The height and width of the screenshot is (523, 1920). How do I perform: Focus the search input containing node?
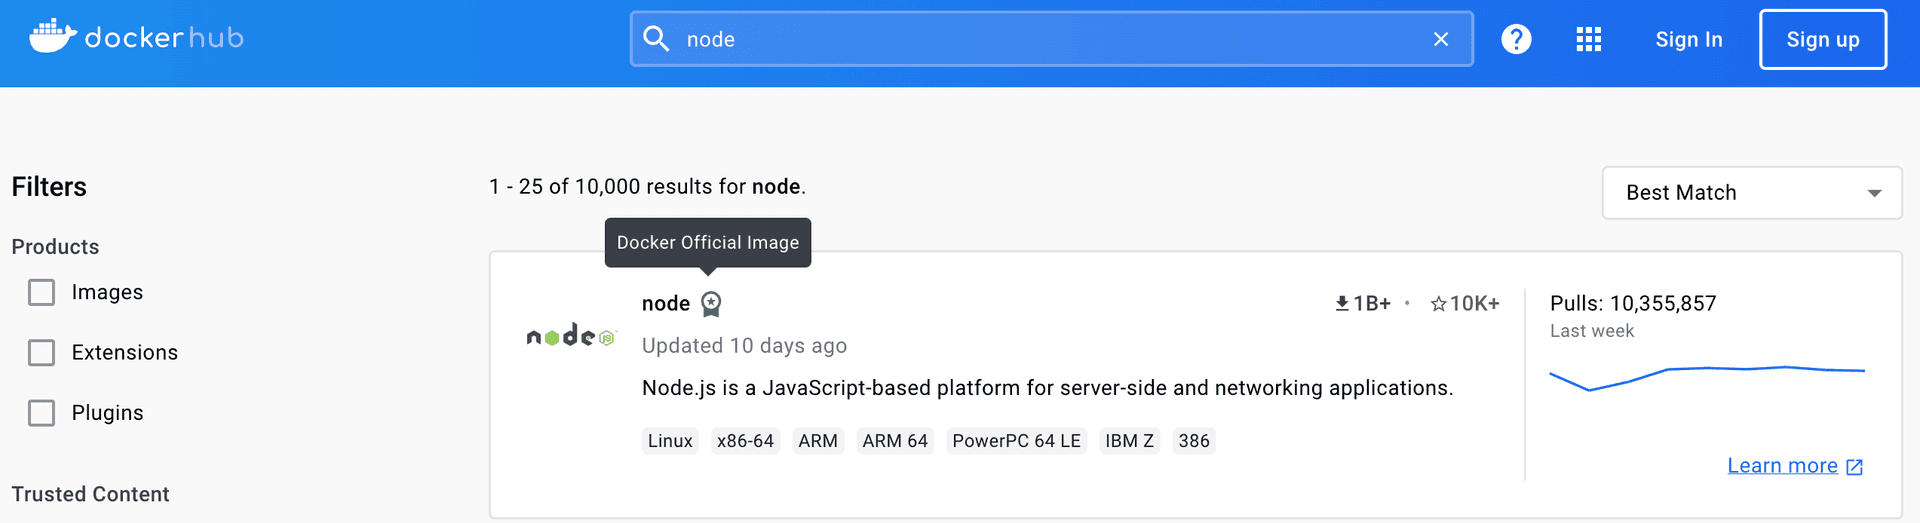(x=1050, y=39)
